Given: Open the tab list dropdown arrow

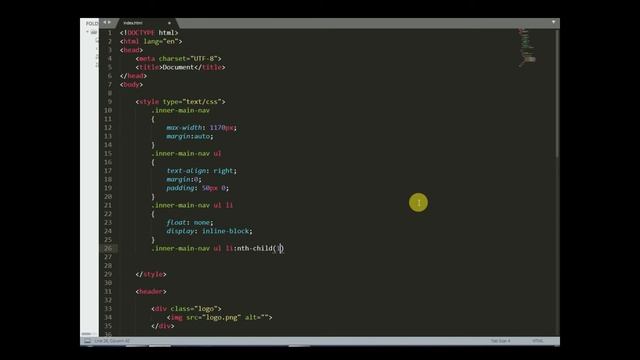Looking at the screenshot, I should [553, 22].
